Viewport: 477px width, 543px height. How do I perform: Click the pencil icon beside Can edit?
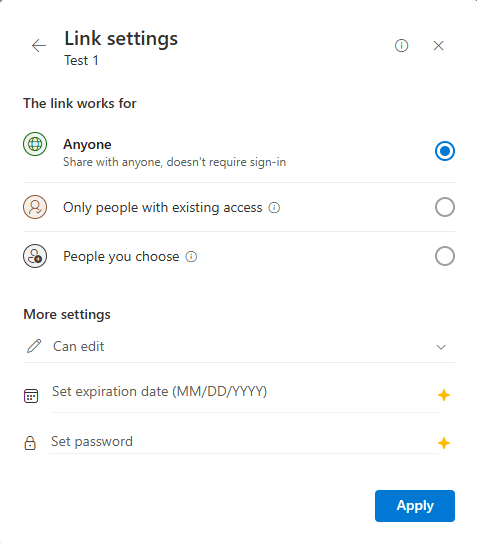[34, 346]
